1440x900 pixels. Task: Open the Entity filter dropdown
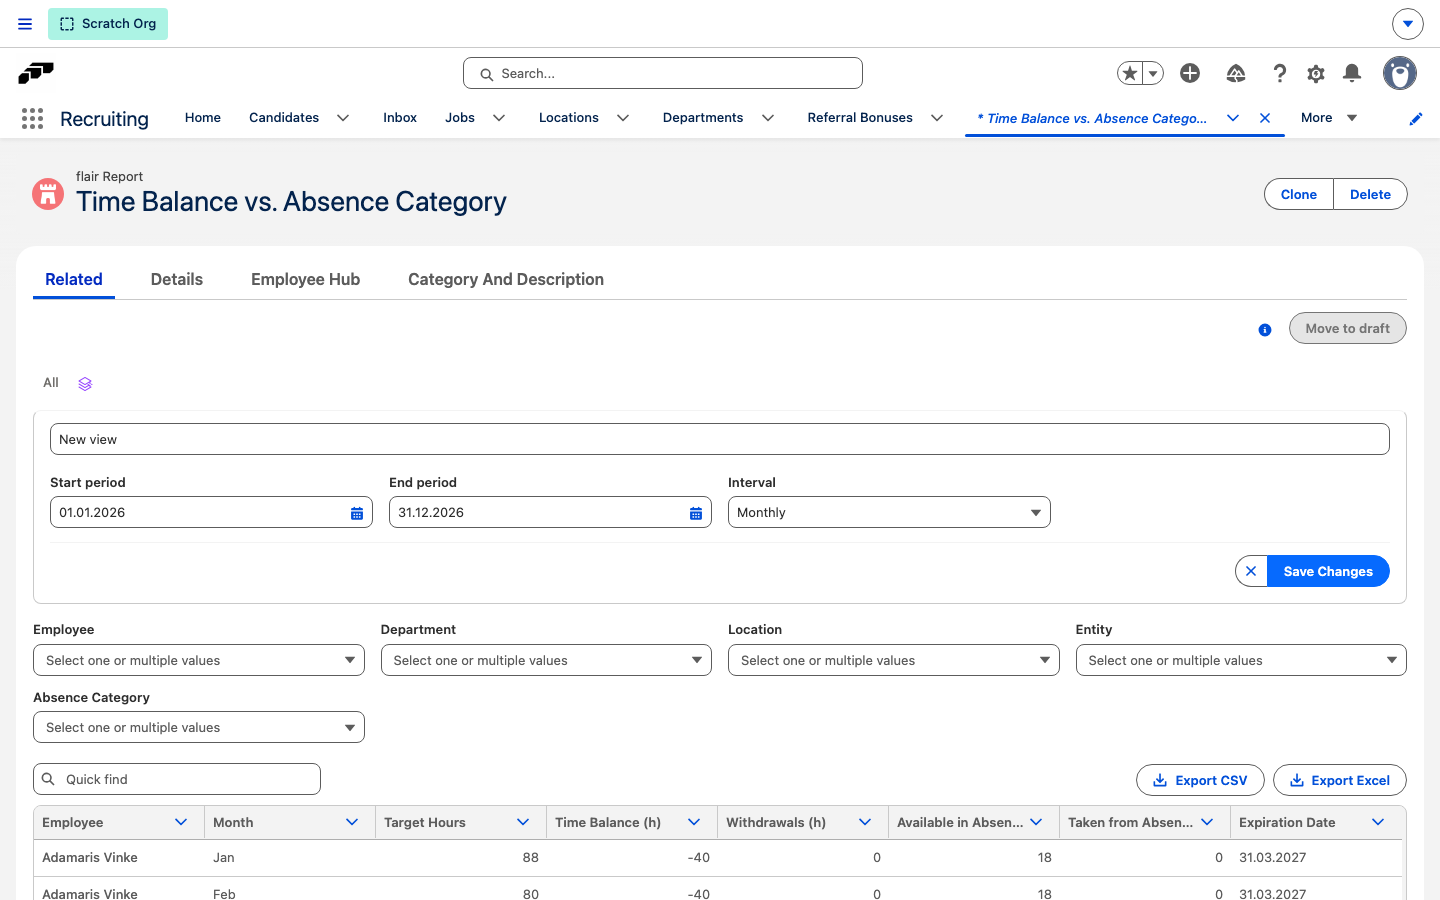coord(1241,660)
